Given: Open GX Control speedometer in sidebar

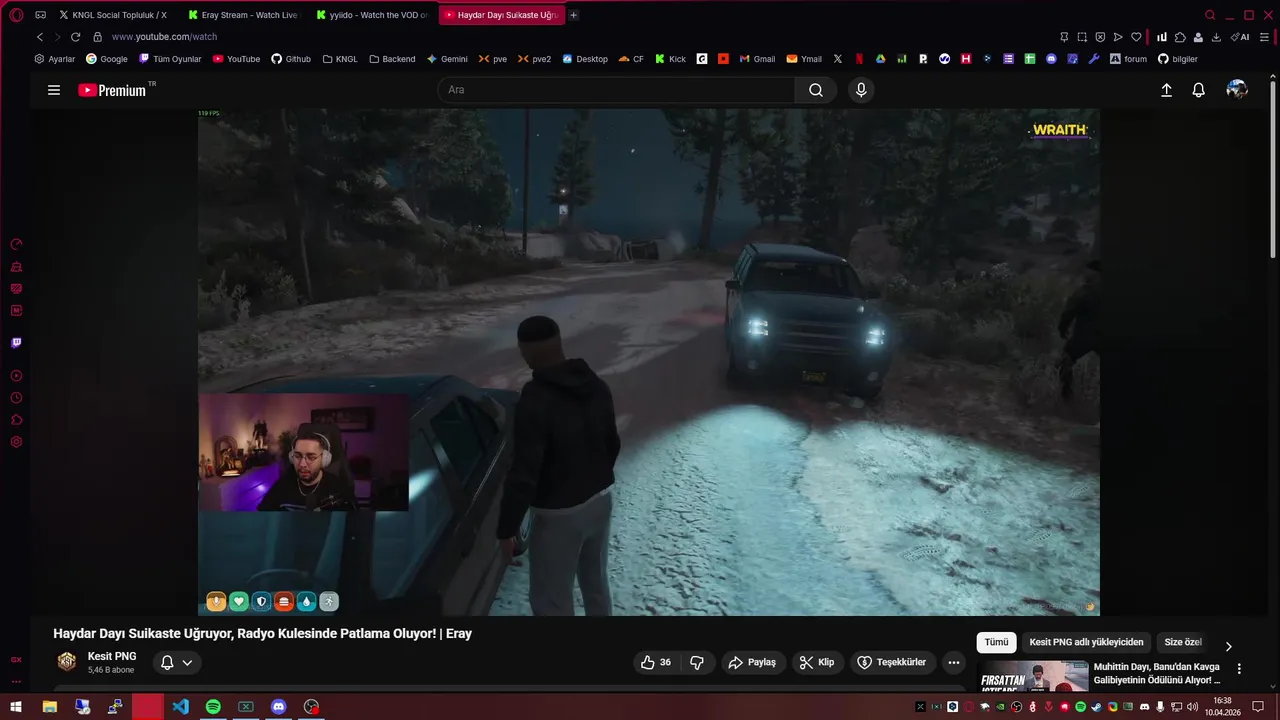Looking at the screenshot, I should [16, 244].
